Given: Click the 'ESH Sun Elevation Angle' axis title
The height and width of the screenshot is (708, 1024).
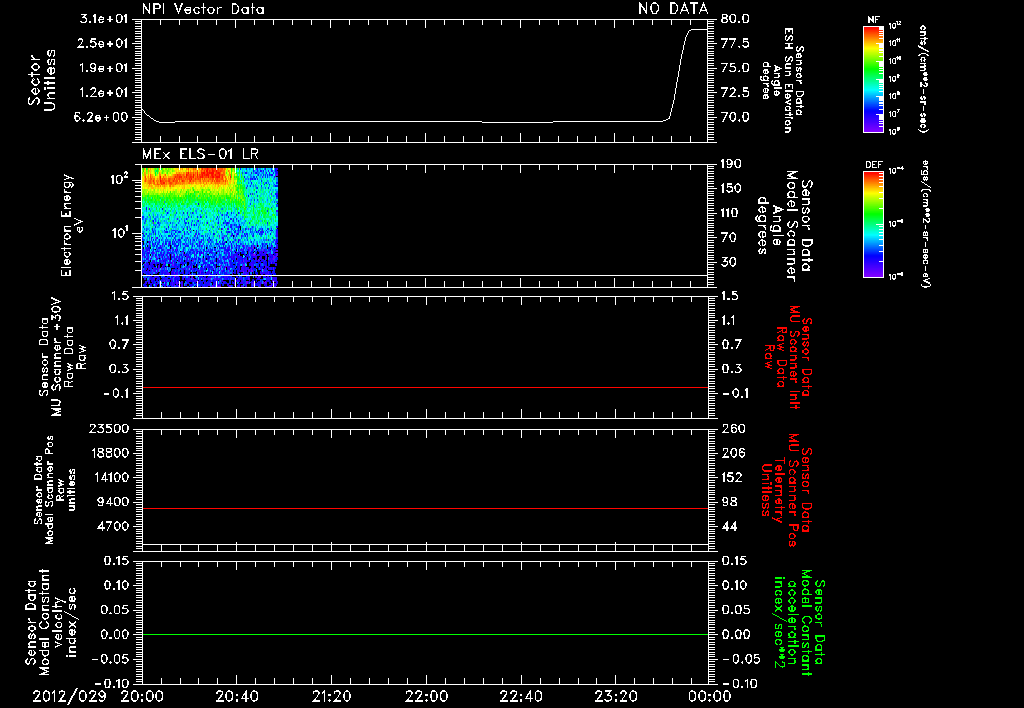Looking at the screenshot, I should click(x=782, y=80).
